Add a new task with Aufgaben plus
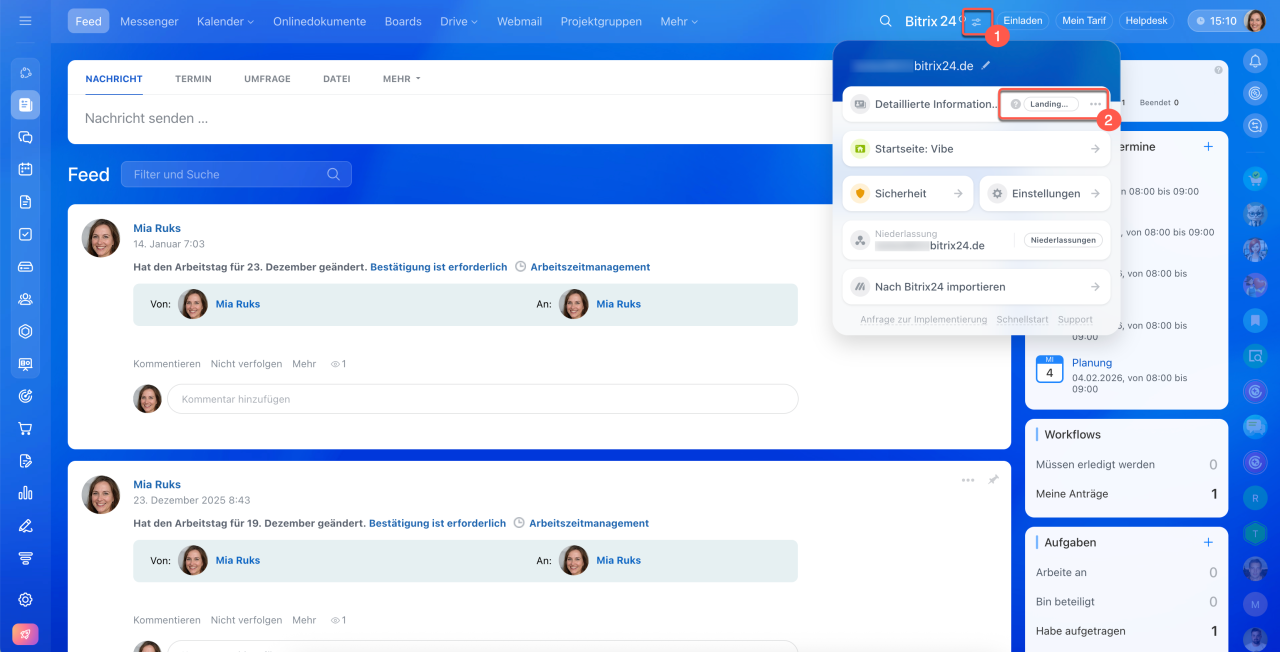Screen dimensions: 1280x652 pos(1208,542)
